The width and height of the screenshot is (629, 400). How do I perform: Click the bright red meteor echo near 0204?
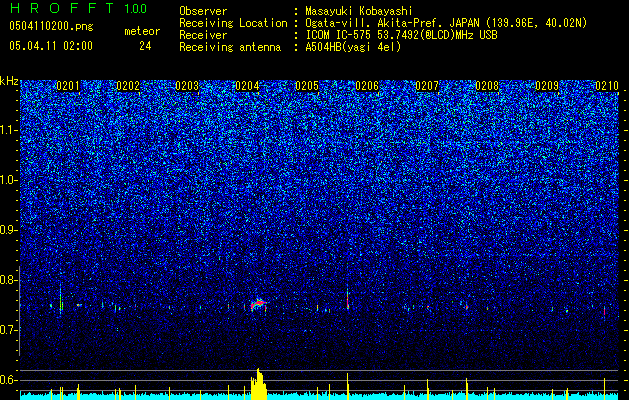click(259, 304)
